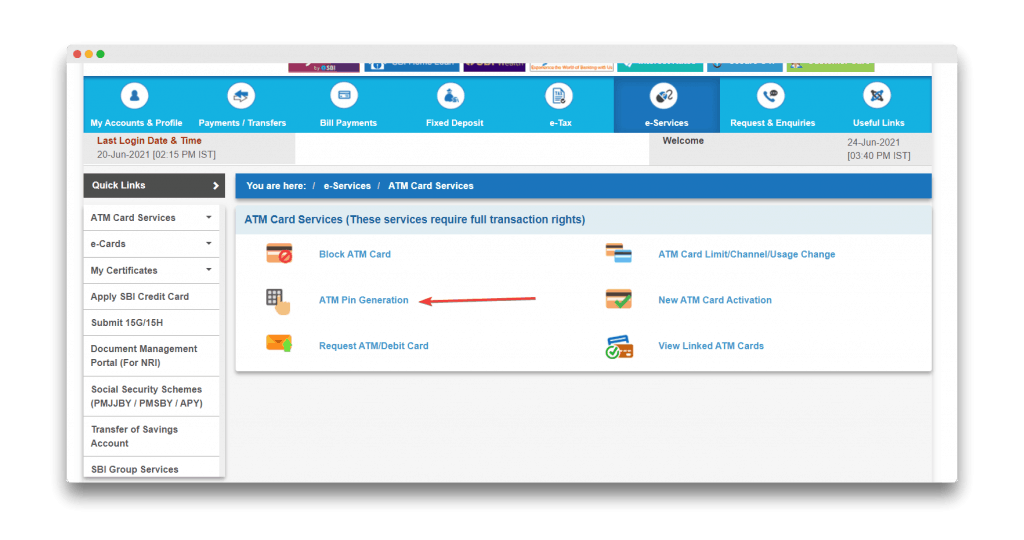Click the New ATM Card Activation icon
1024x540 pixels.
618,299
